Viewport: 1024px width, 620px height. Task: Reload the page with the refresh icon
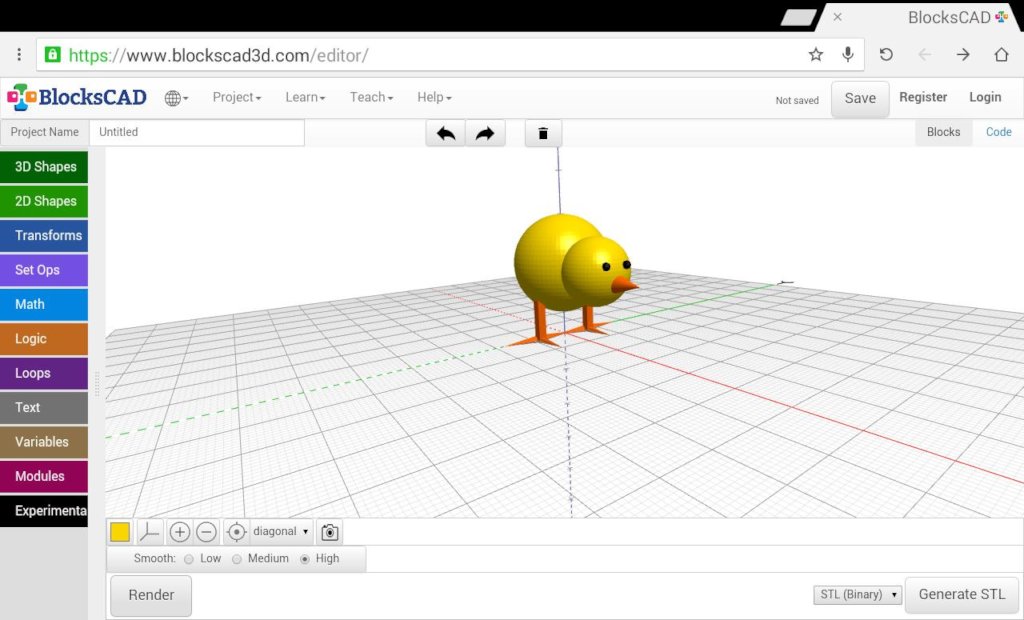[x=886, y=54]
